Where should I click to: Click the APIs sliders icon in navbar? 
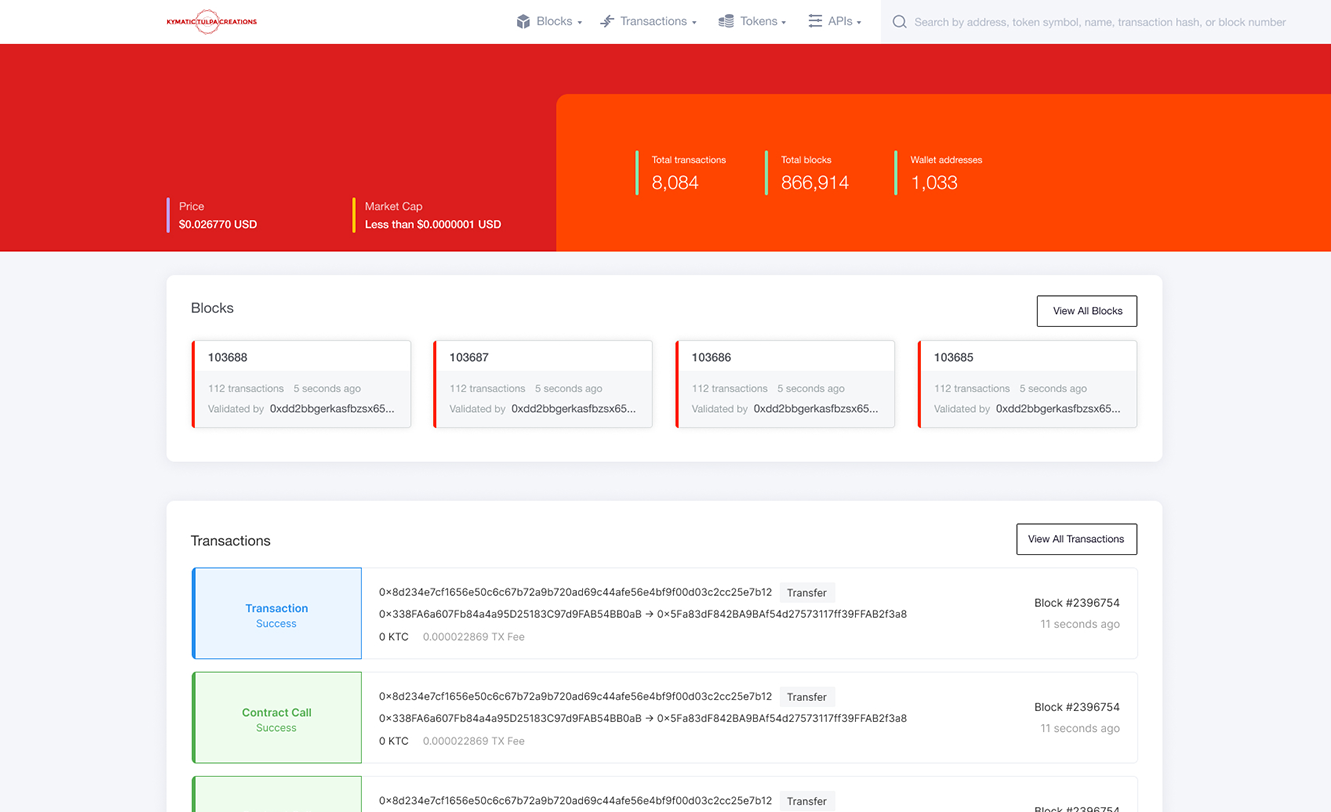click(815, 21)
